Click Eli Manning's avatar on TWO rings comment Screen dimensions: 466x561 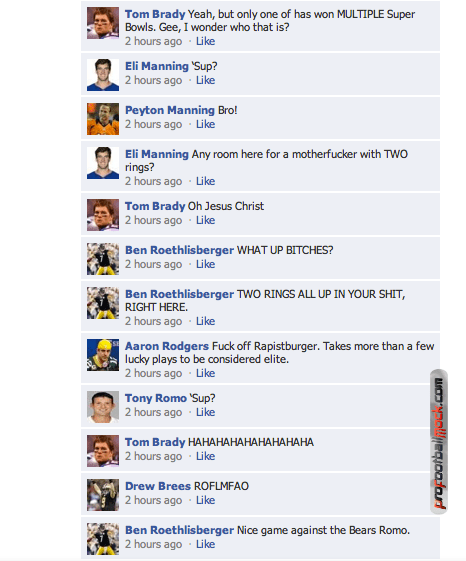103,163
